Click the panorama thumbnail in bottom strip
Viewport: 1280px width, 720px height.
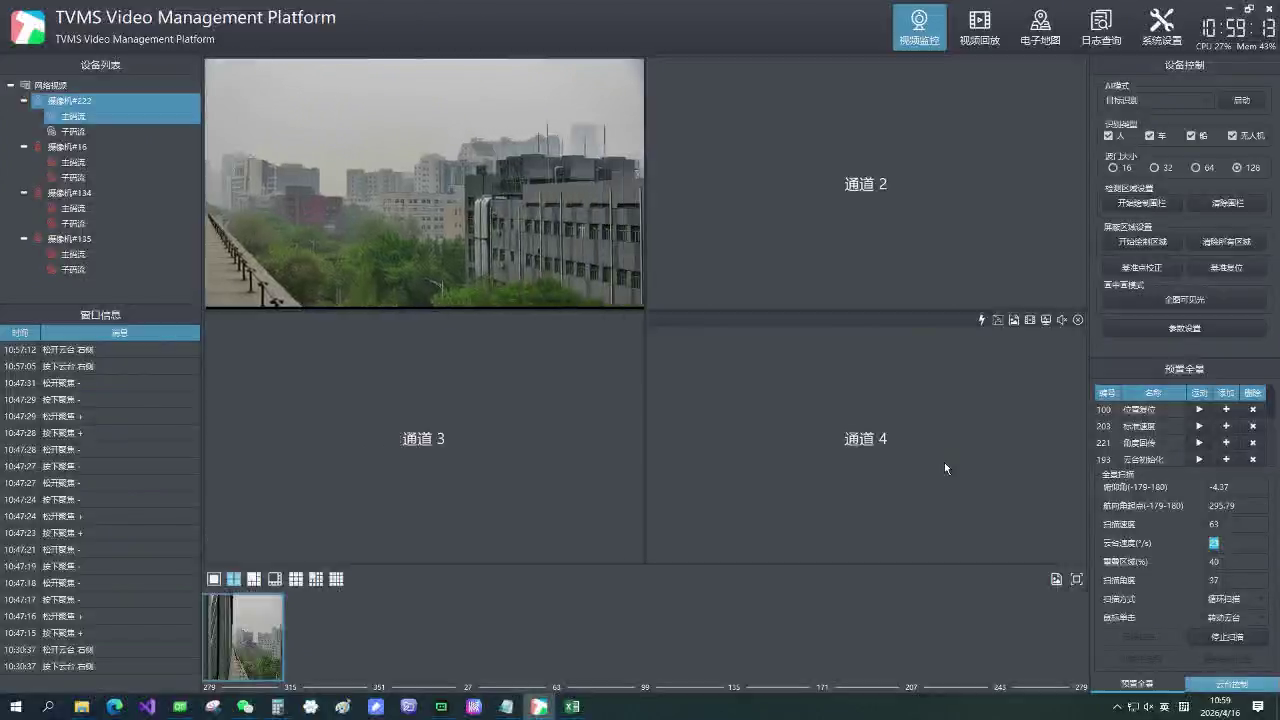[x=243, y=637]
